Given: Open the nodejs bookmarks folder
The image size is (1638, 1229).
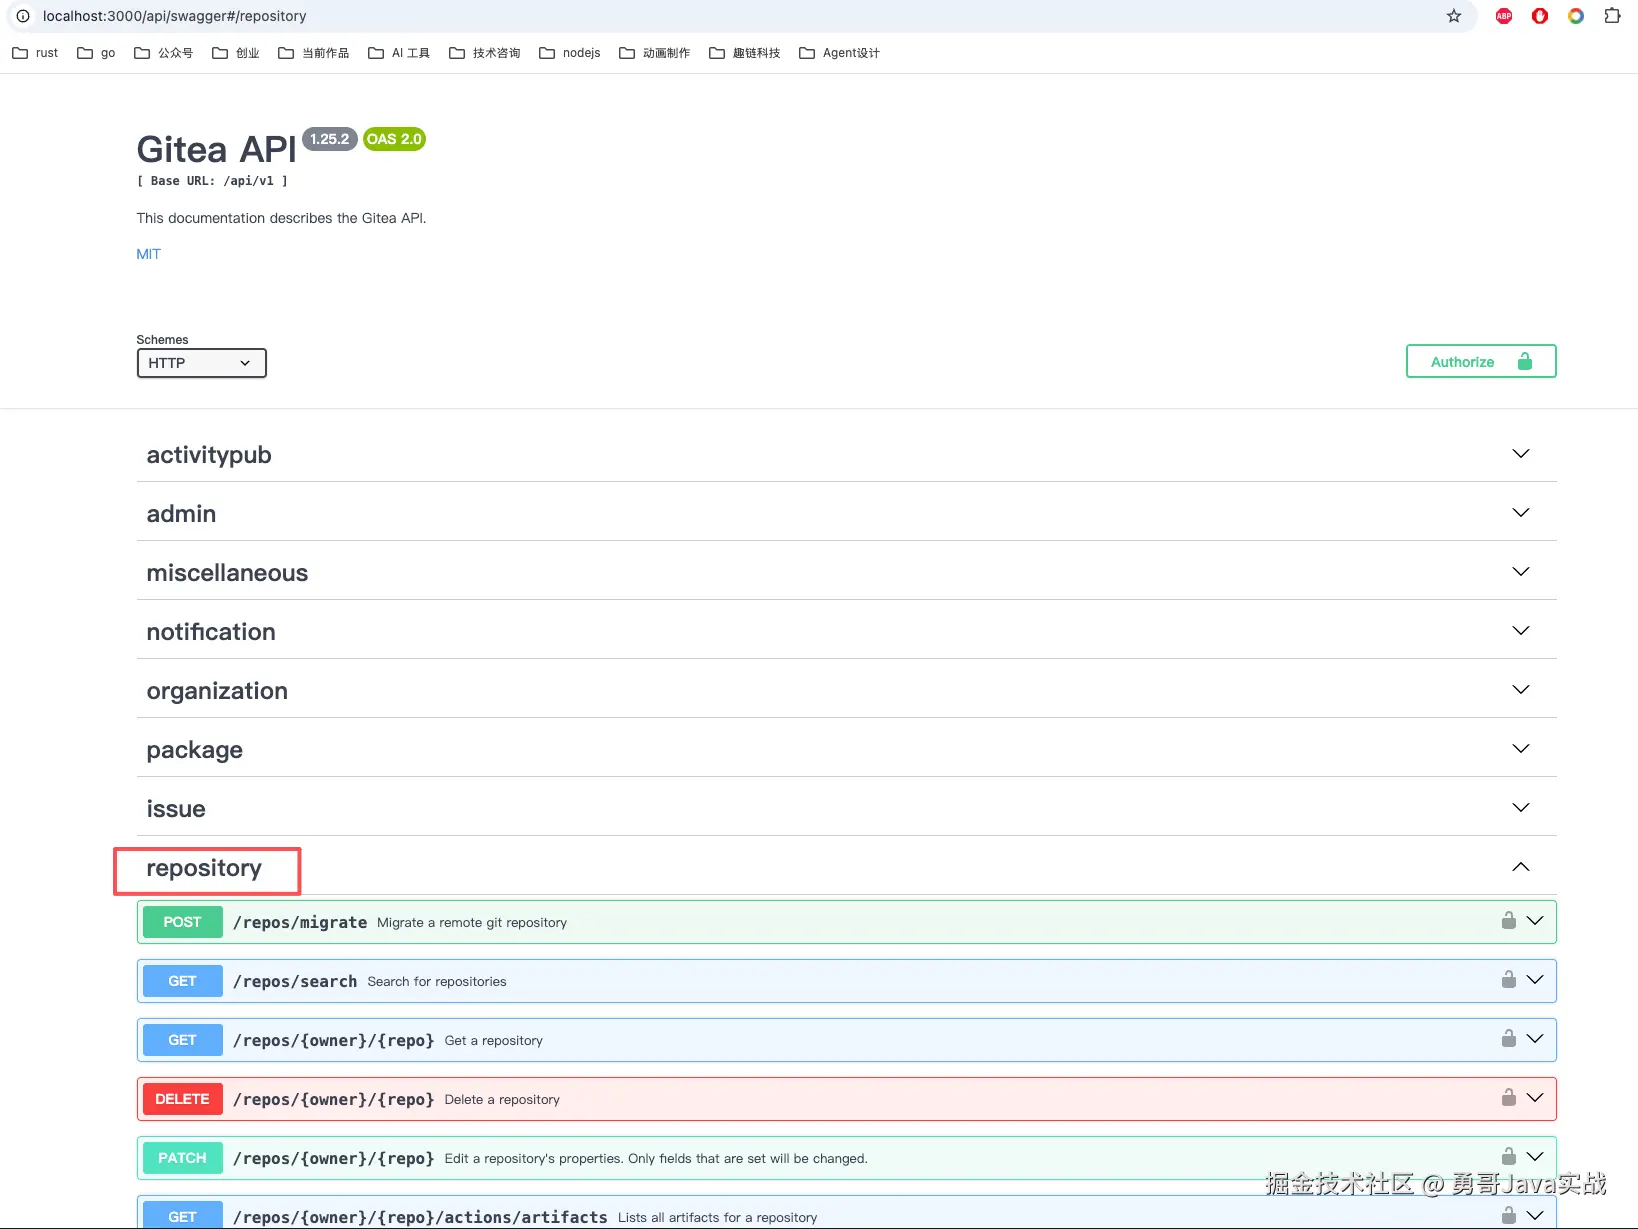Looking at the screenshot, I should 570,53.
